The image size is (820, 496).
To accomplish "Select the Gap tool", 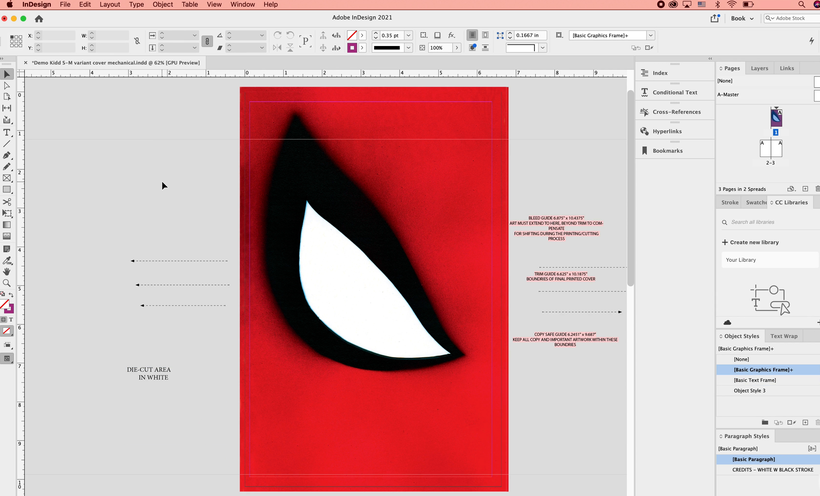I will (7, 108).
